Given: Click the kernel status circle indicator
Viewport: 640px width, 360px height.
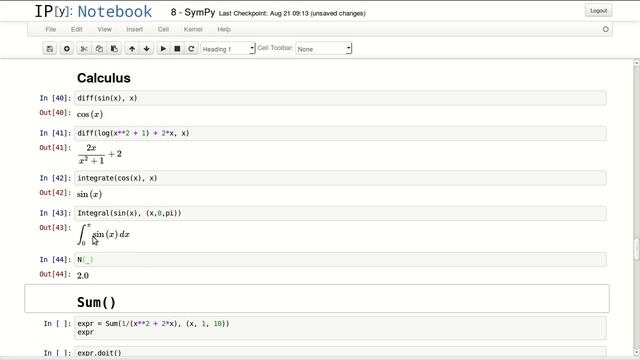Looking at the screenshot, I should [x=606, y=29].
